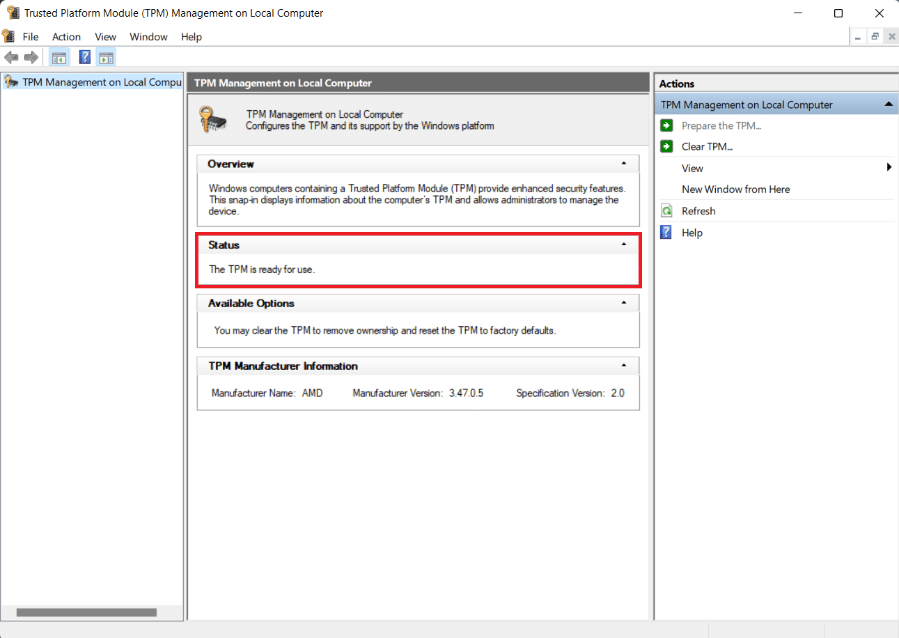Screen dimensions: 899x638
Task: Click New Window from Here
Action: pos(735,189)
